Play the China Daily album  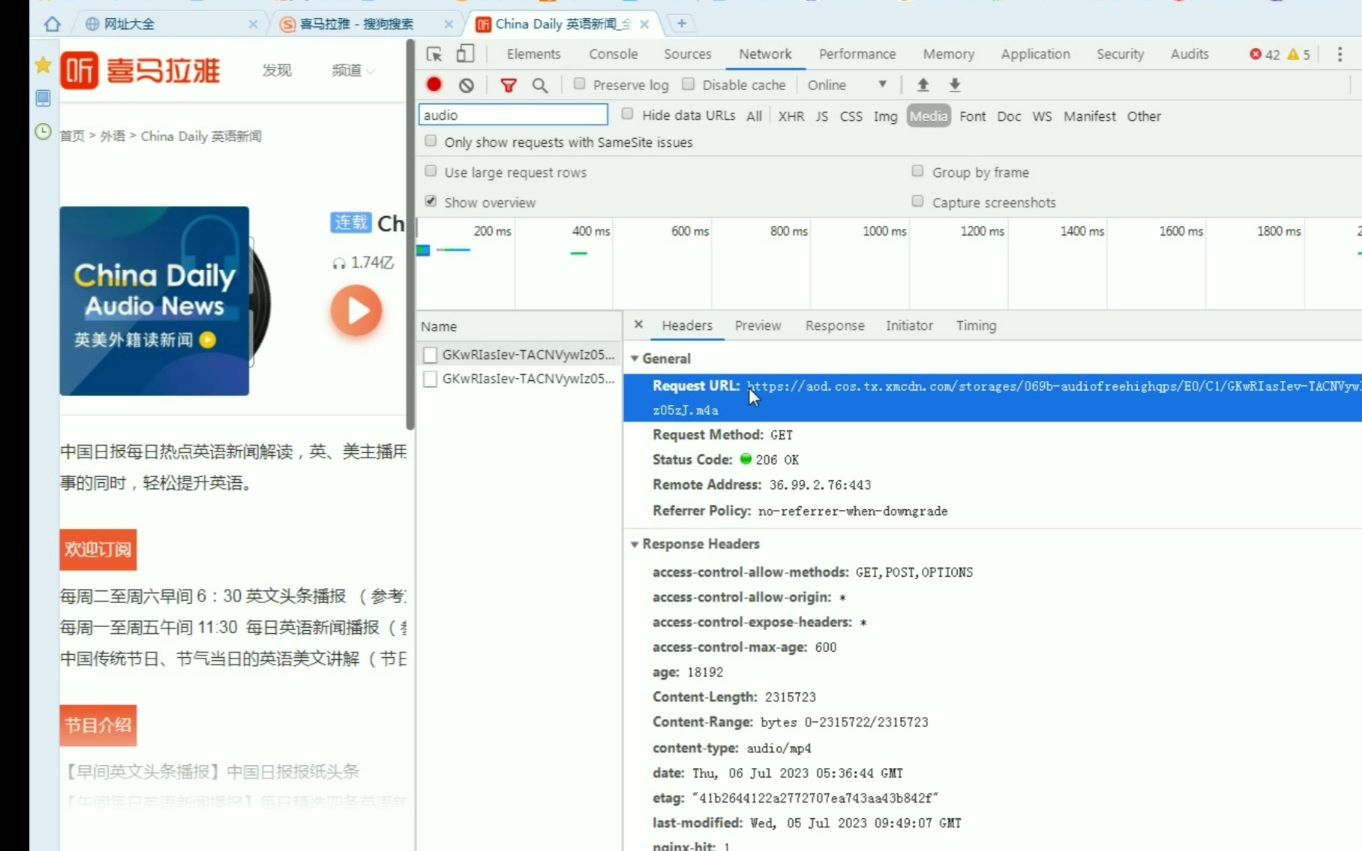356,310
